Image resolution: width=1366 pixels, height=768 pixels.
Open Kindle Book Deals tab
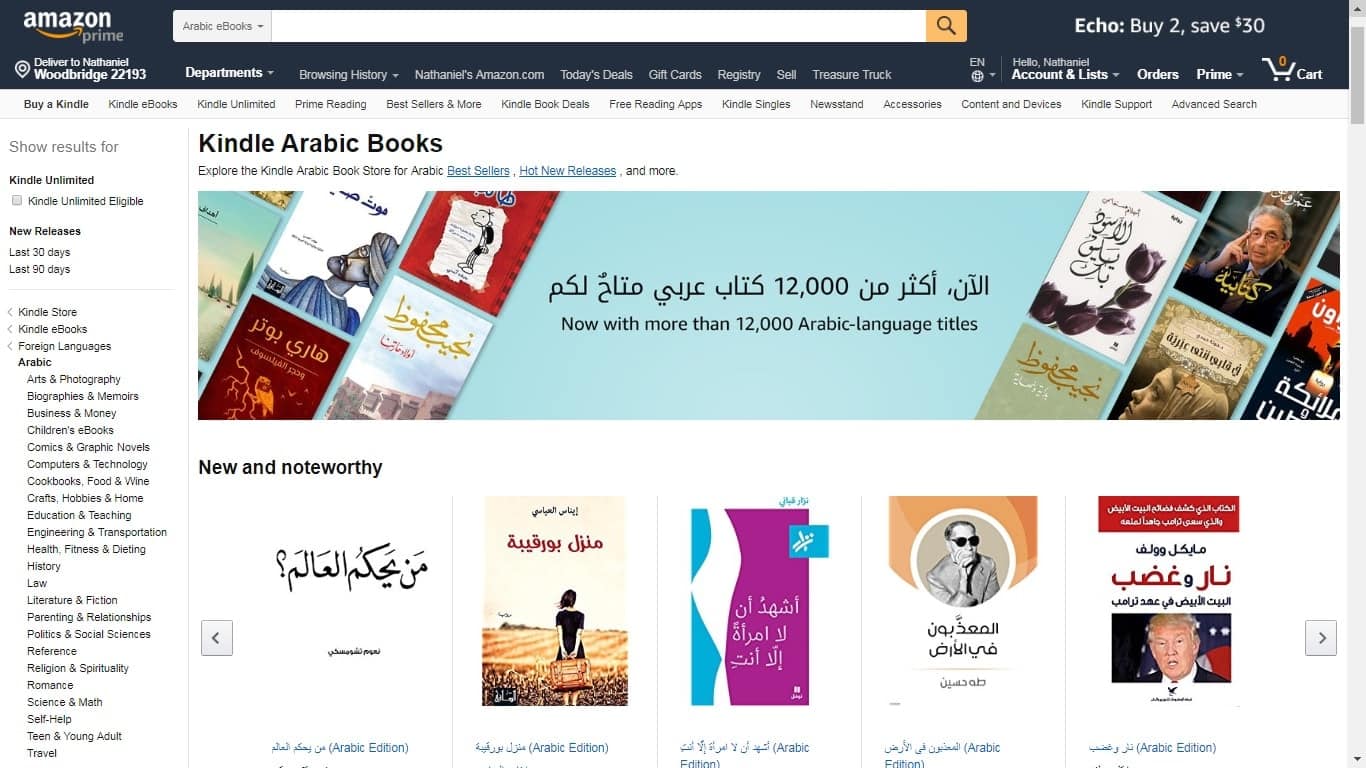(x=545, y=104)
